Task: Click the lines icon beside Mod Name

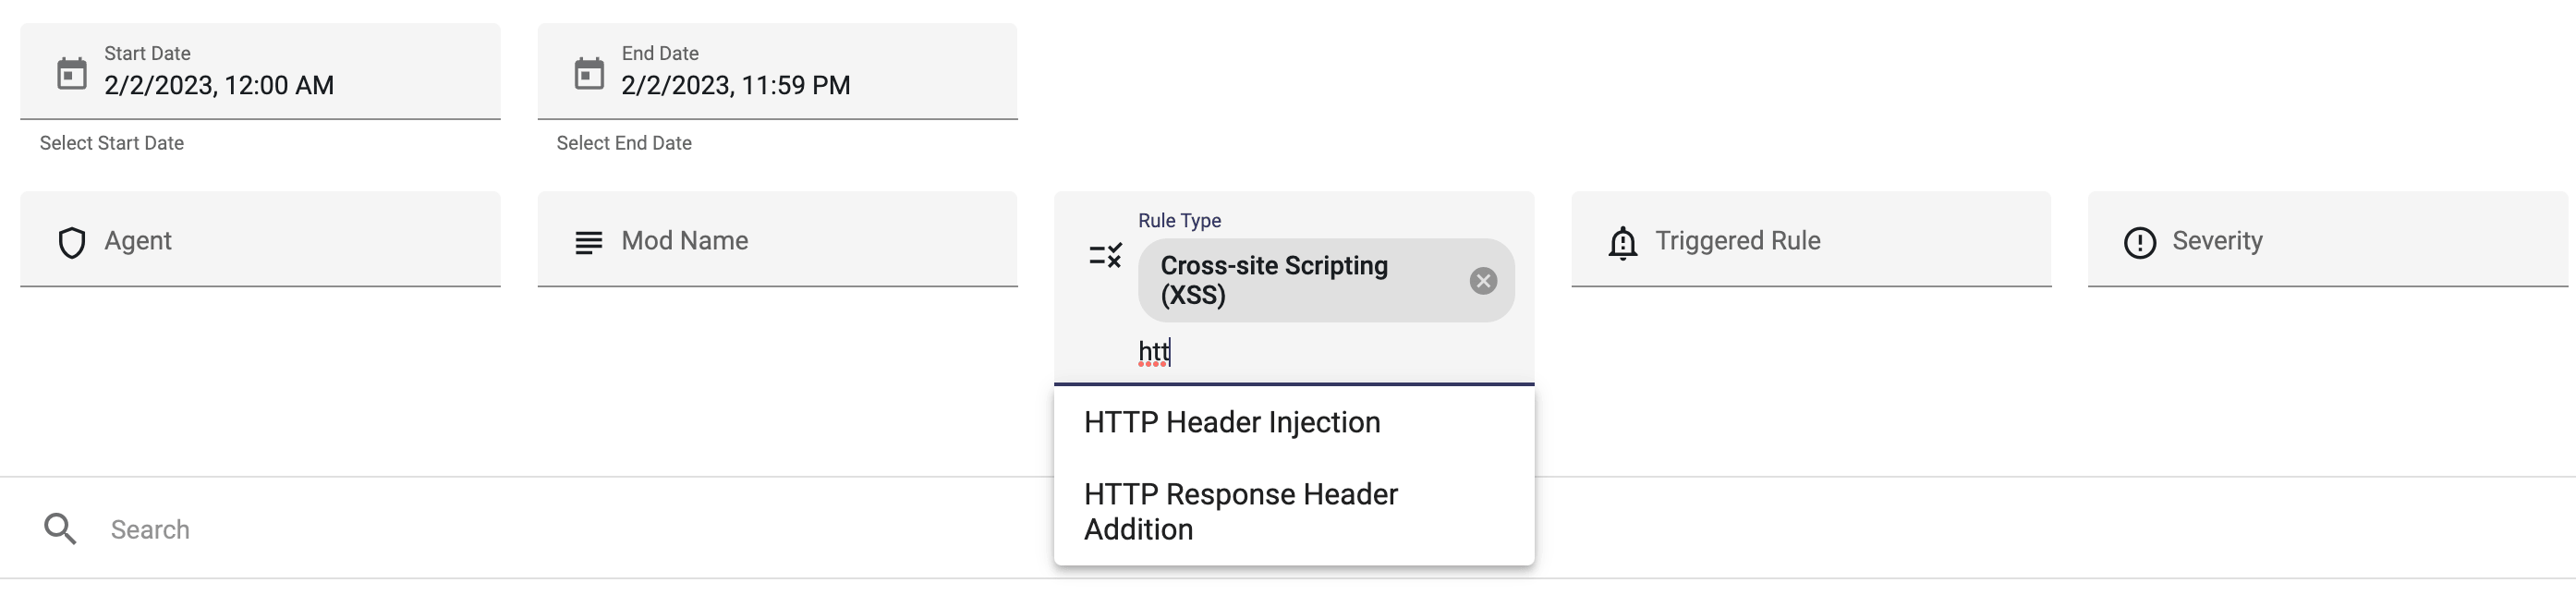Action: pos(589,242)
